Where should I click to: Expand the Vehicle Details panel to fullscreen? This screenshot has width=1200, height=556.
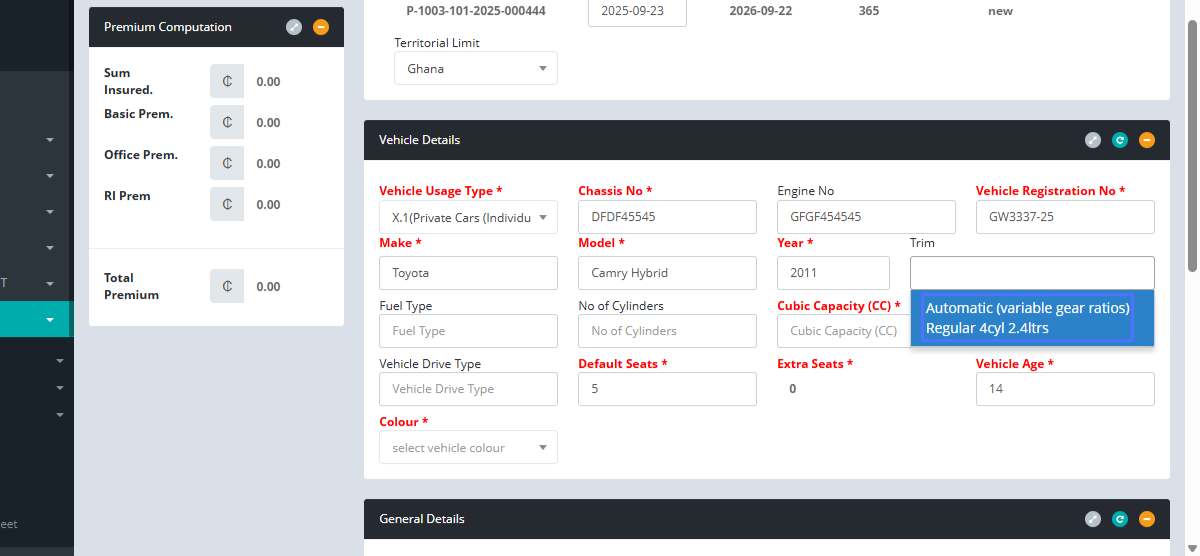point(1093,140)
